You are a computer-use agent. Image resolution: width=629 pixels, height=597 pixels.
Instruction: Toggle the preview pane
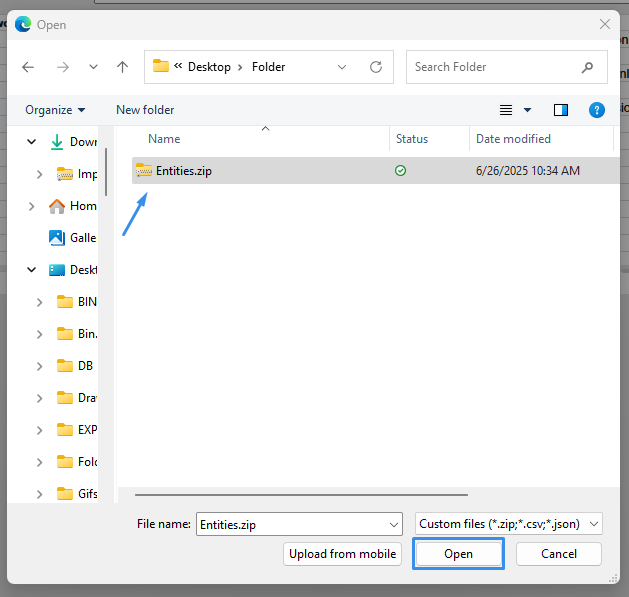tap(561, 110)
